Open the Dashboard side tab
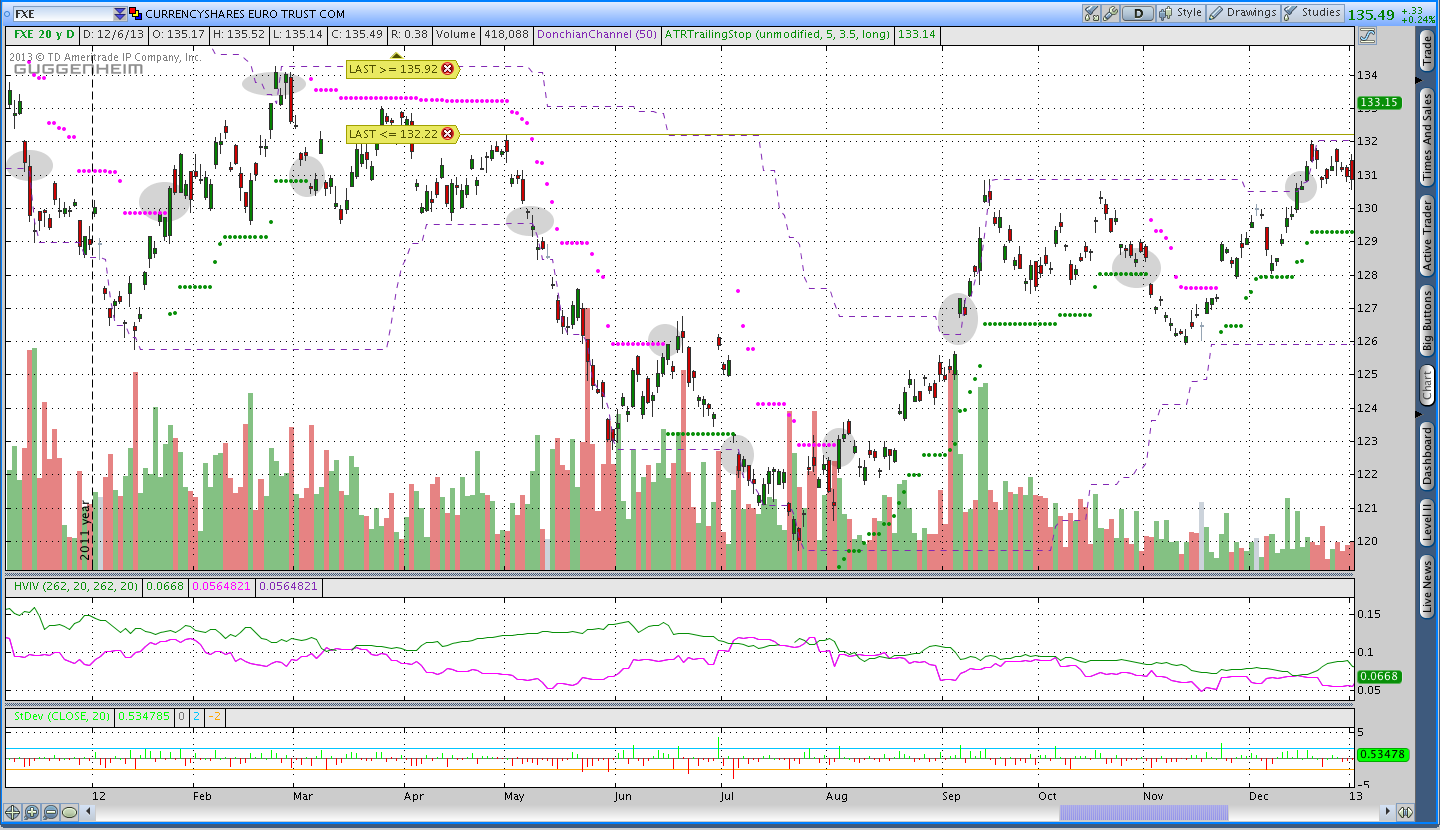1440x830 pixels. click(1427, 457)
